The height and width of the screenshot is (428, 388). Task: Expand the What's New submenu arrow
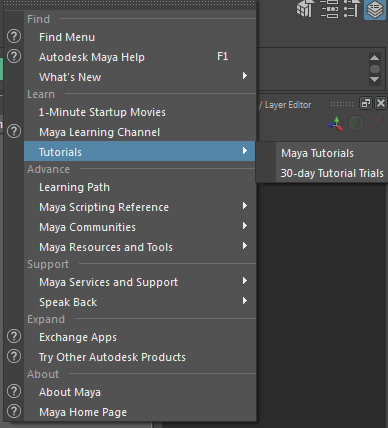(245, 76)
